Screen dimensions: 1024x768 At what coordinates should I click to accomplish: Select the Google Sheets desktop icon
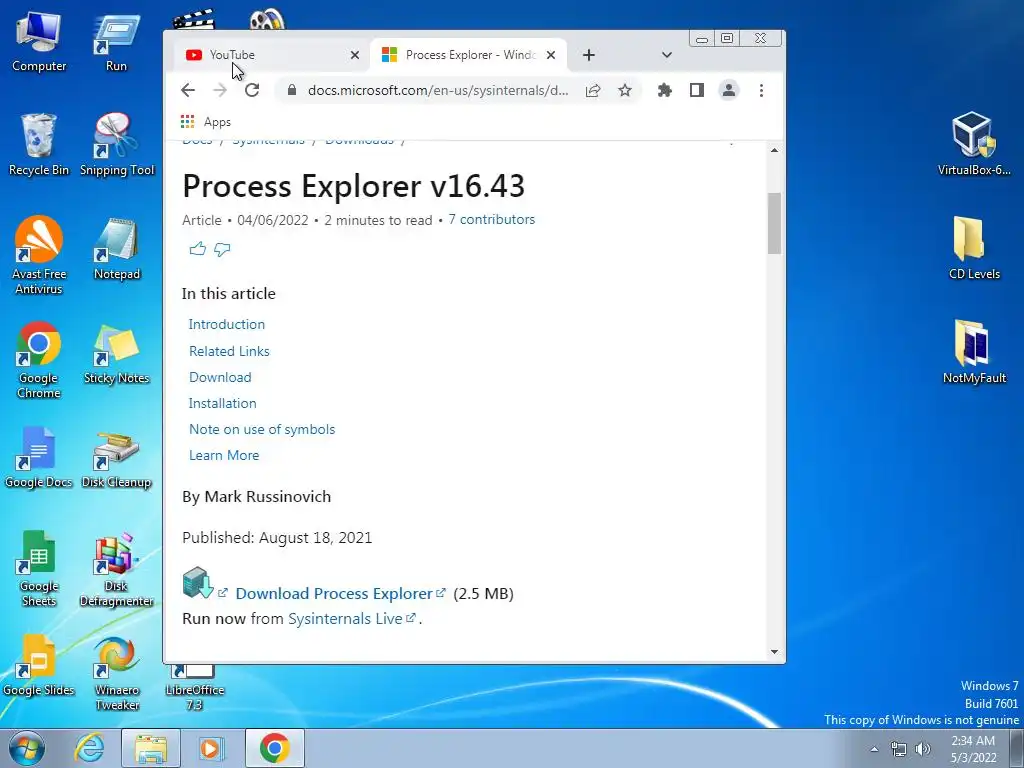pyautogui.click(x=39, y=568)
